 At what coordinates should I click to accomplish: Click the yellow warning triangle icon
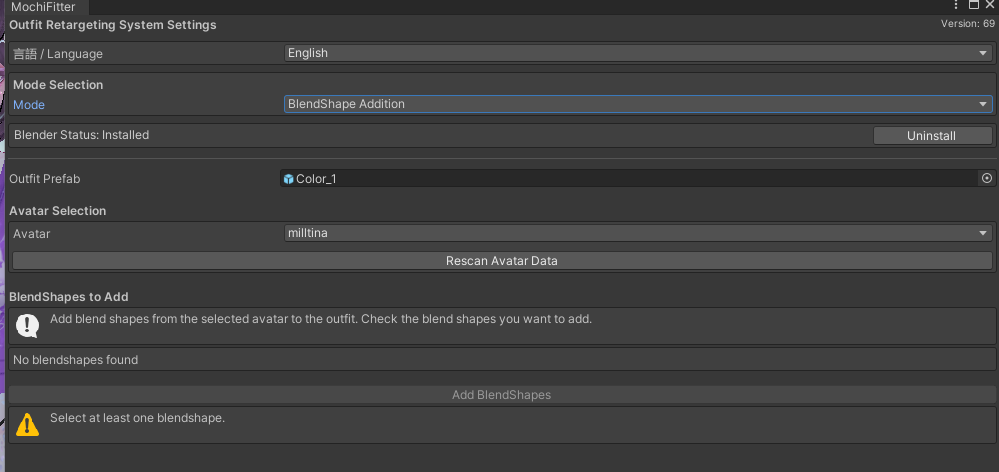[x=27, y=425]
